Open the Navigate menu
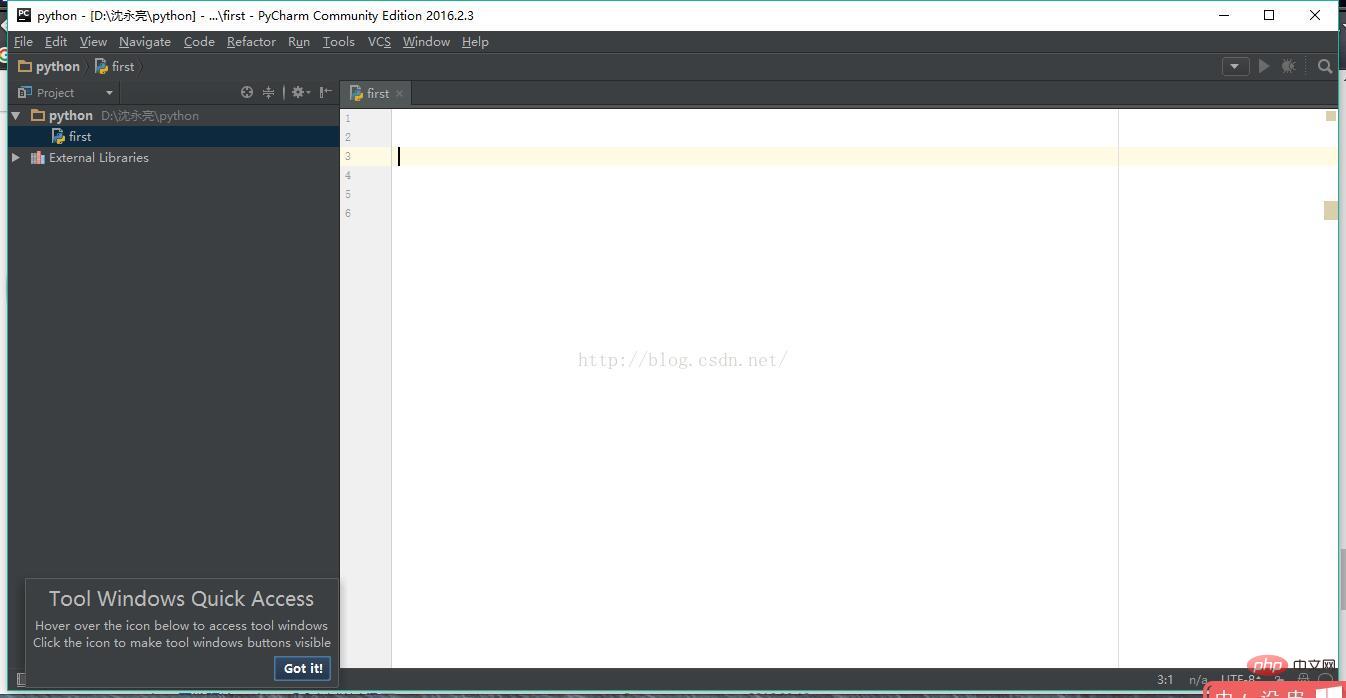 (x=145, y=42)
